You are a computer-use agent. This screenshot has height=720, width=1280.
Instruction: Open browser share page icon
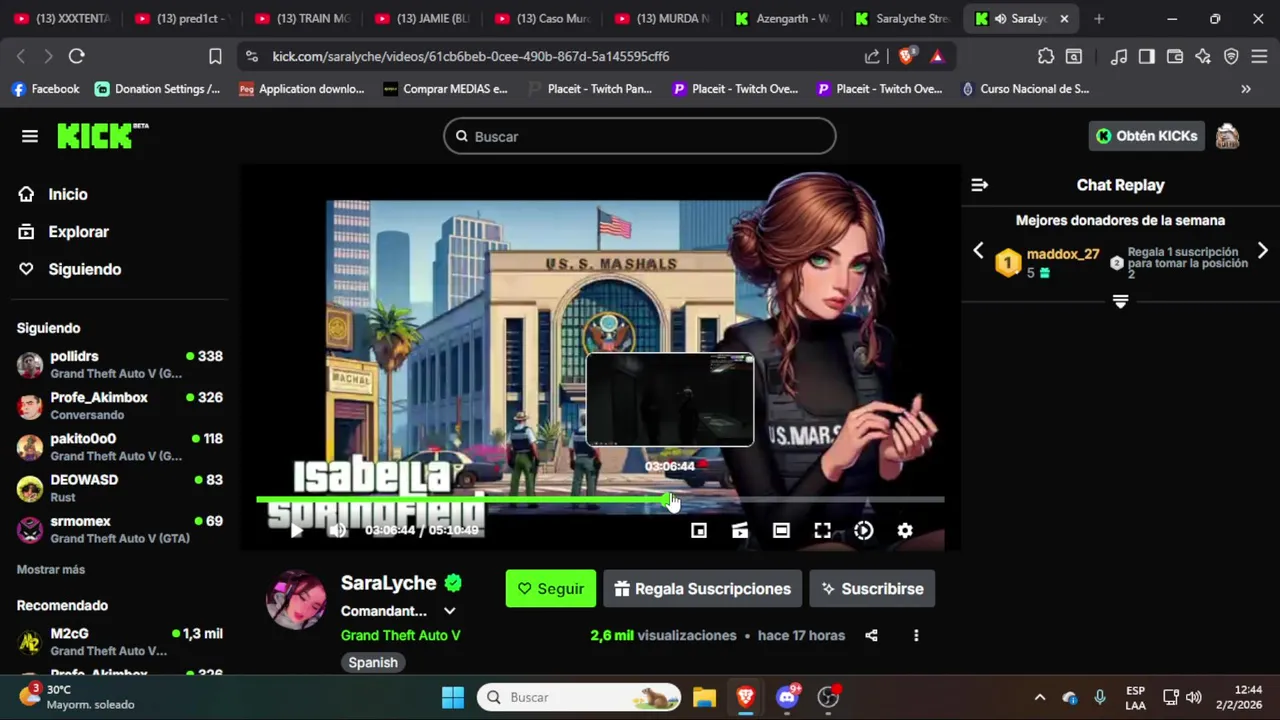coord(872,57)
